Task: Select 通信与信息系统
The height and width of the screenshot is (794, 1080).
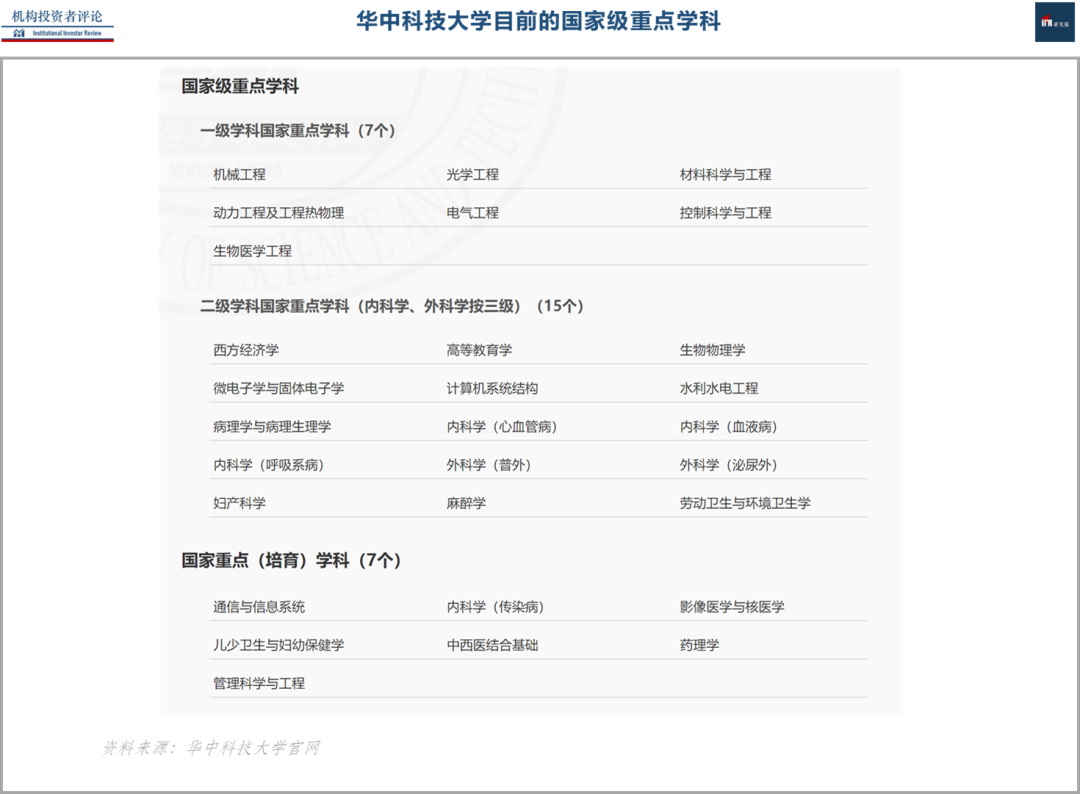Action: pyautogui.click(x=259, y=607)
